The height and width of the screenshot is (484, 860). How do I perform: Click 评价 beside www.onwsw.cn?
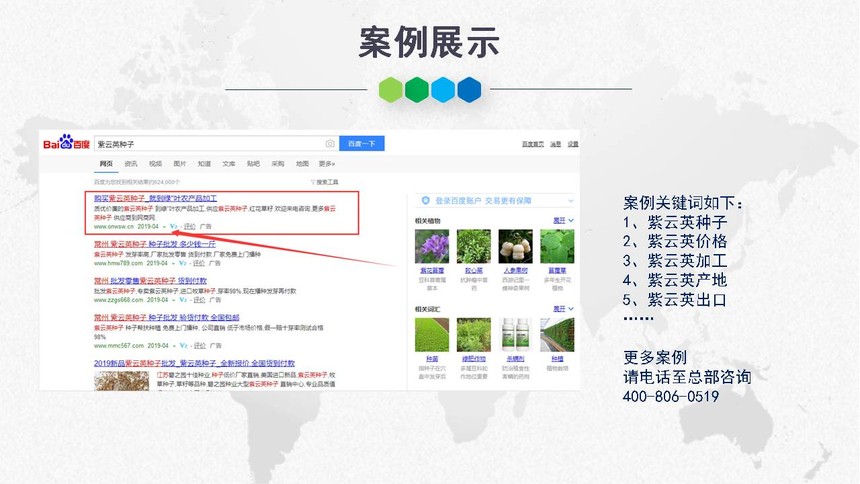(x=190, y=226)
